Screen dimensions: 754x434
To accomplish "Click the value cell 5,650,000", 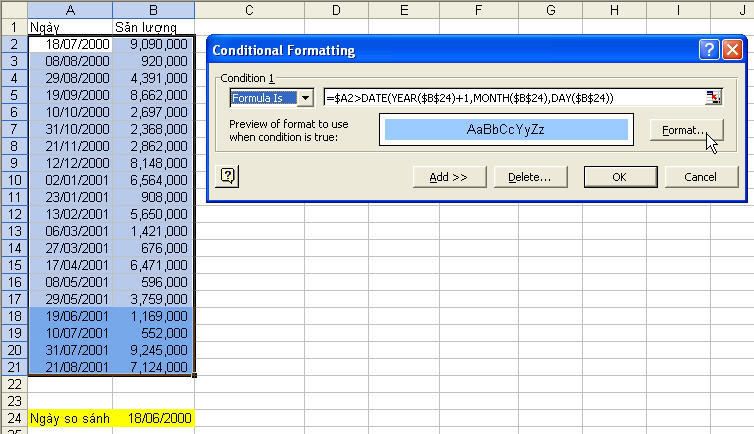I will click(x=153, y=214).
